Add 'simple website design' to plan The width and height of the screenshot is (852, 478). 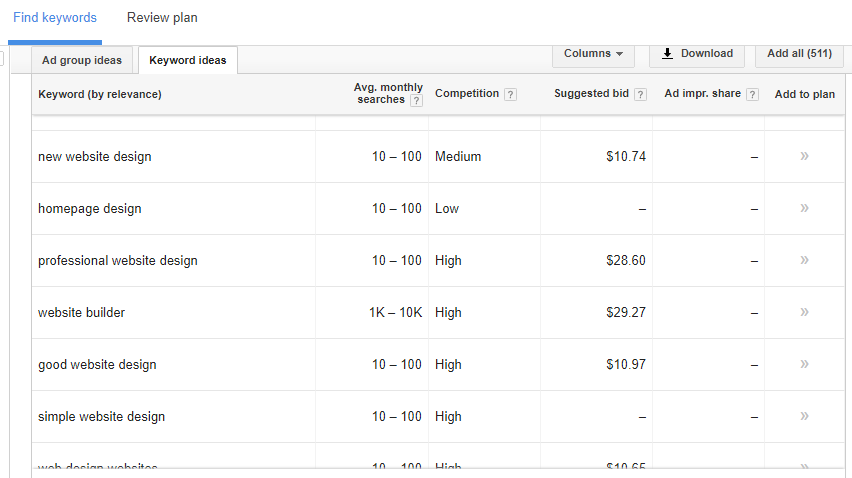pos(804,416)
